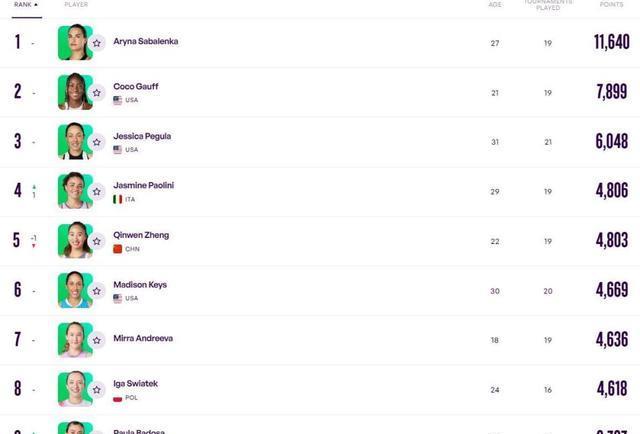This screenshot has width=640, height=434.
Task: Toggle favorite star for Jessica Pegula
Action: pyautogui.click(x=97, y=142)
